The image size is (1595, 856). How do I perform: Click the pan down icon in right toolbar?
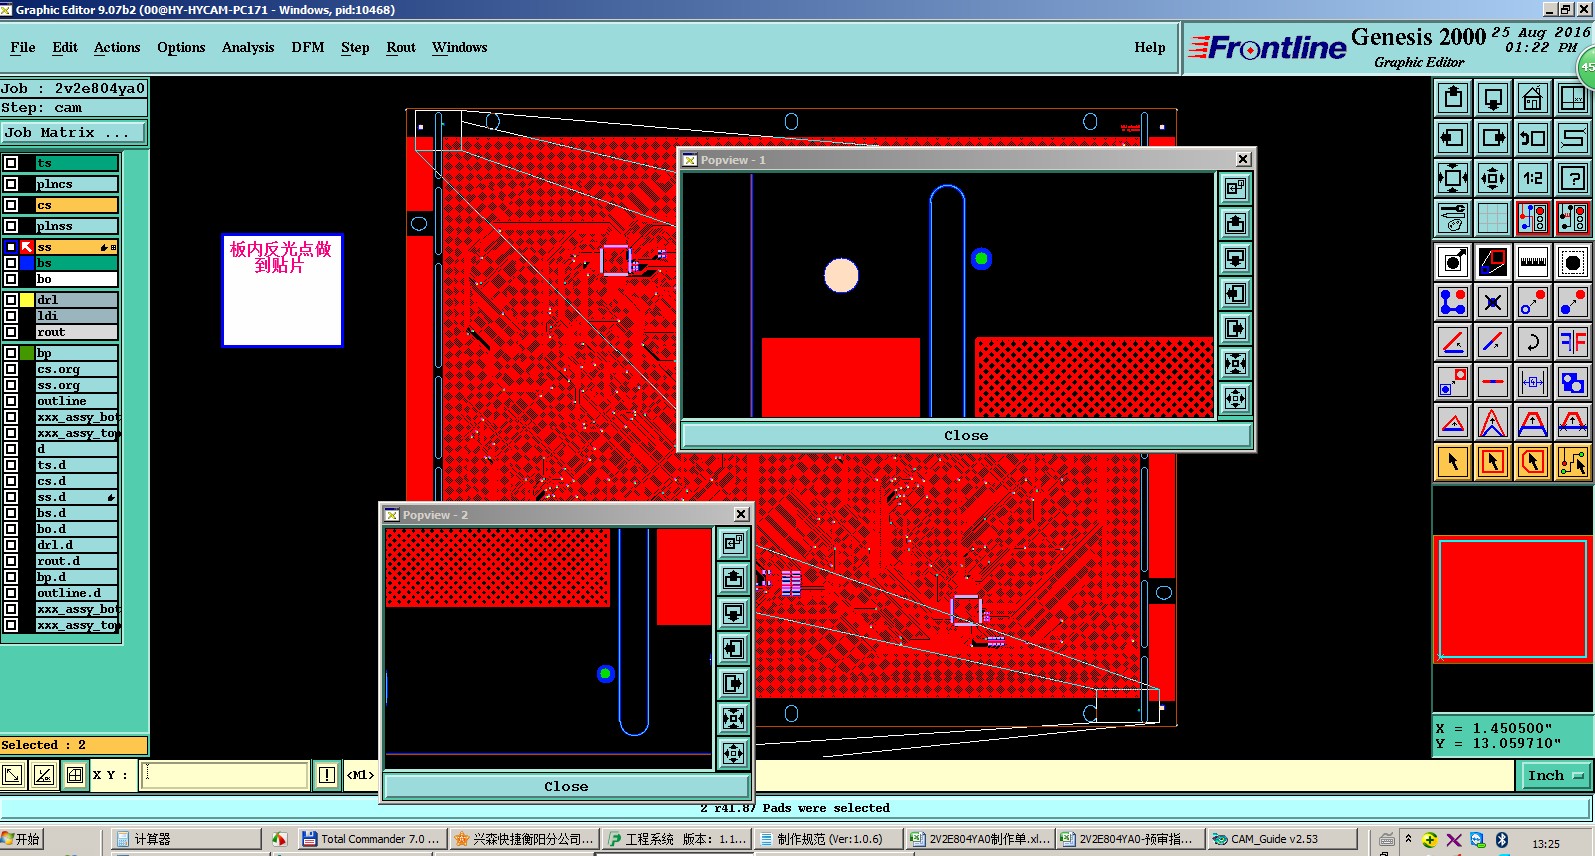1493,98
